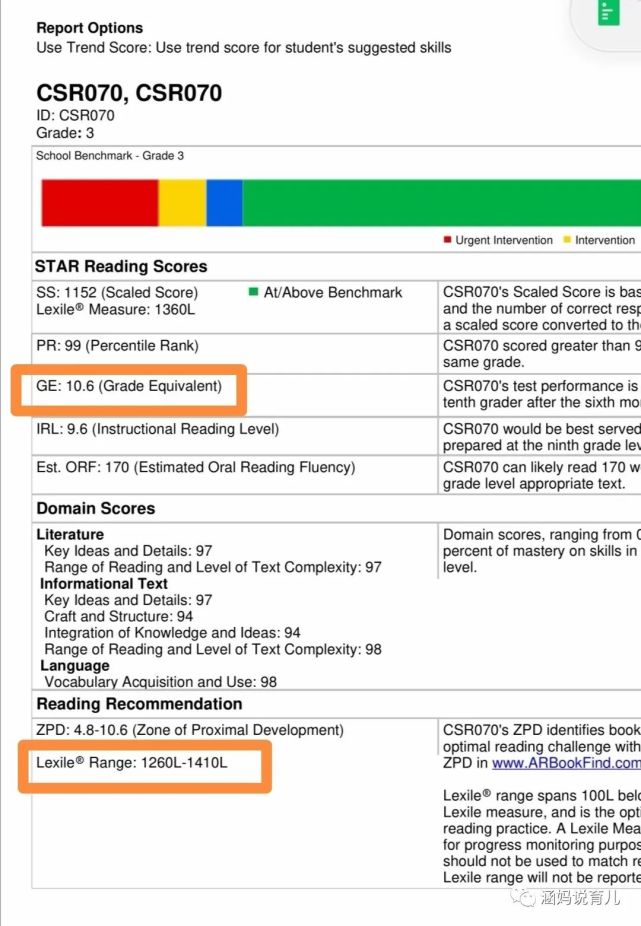Screen dimensions: 641x926
Task: Select the 'Reading Recommendation' heading
Action: [x=139, y=704]
